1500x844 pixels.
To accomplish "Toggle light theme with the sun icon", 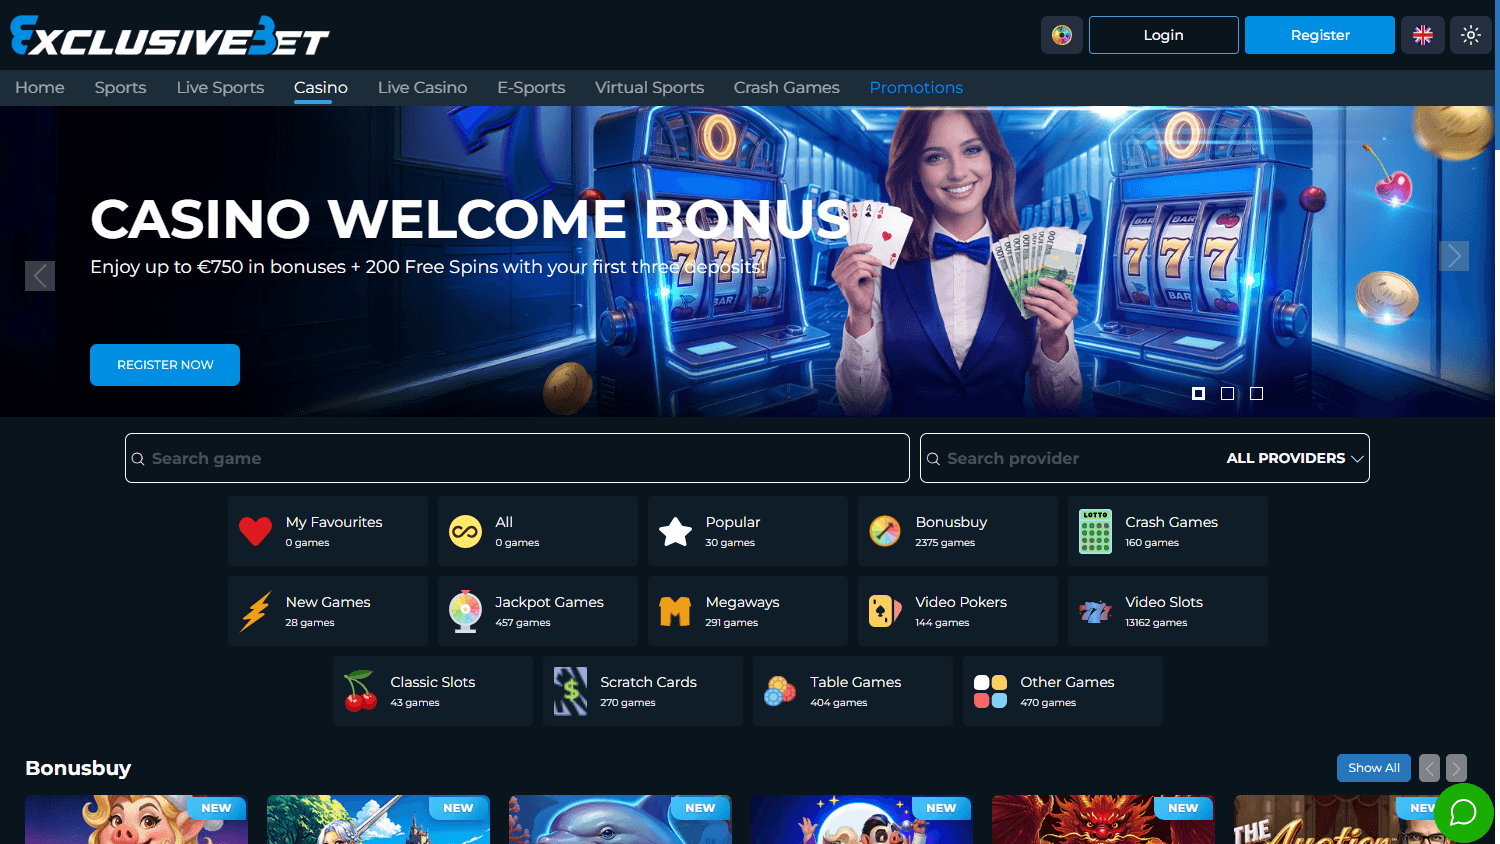I will (1471, 34).
